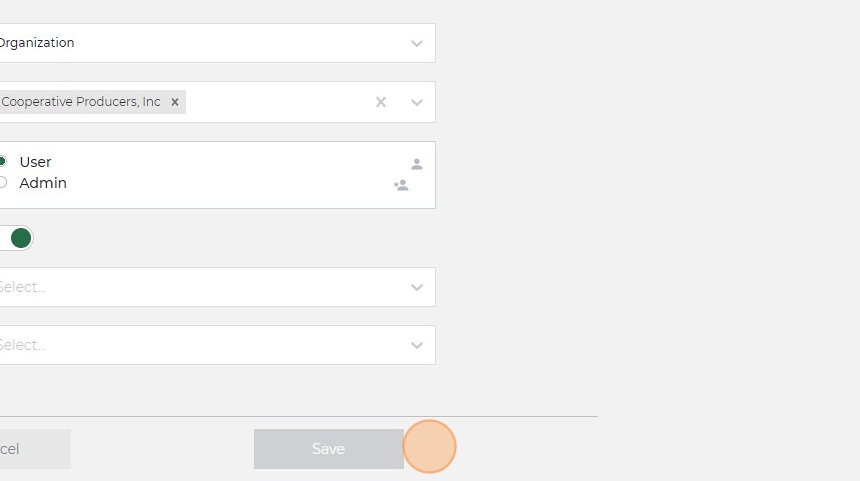Select the User radio option
Screen dimensions: 860x481
3,161
